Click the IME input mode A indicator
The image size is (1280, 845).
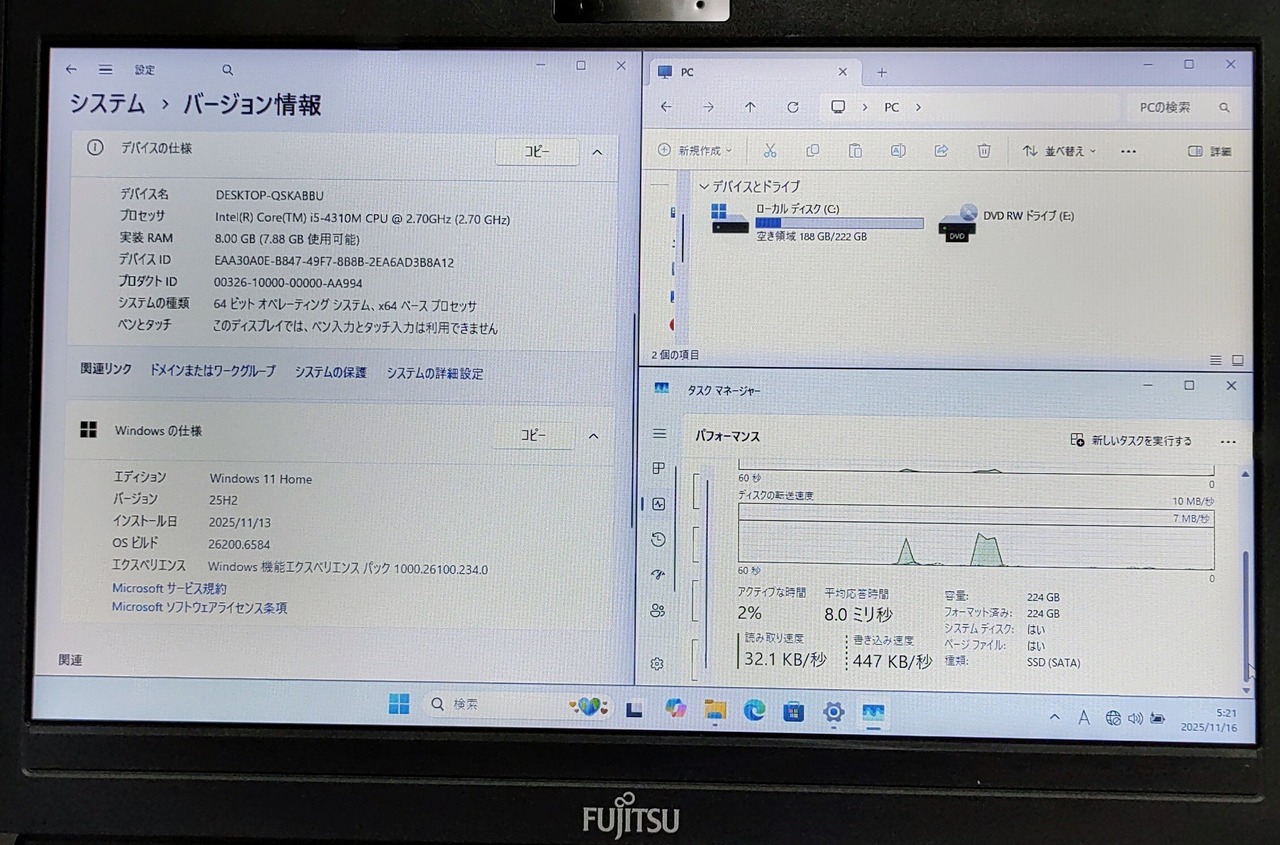pos(1084,718)
